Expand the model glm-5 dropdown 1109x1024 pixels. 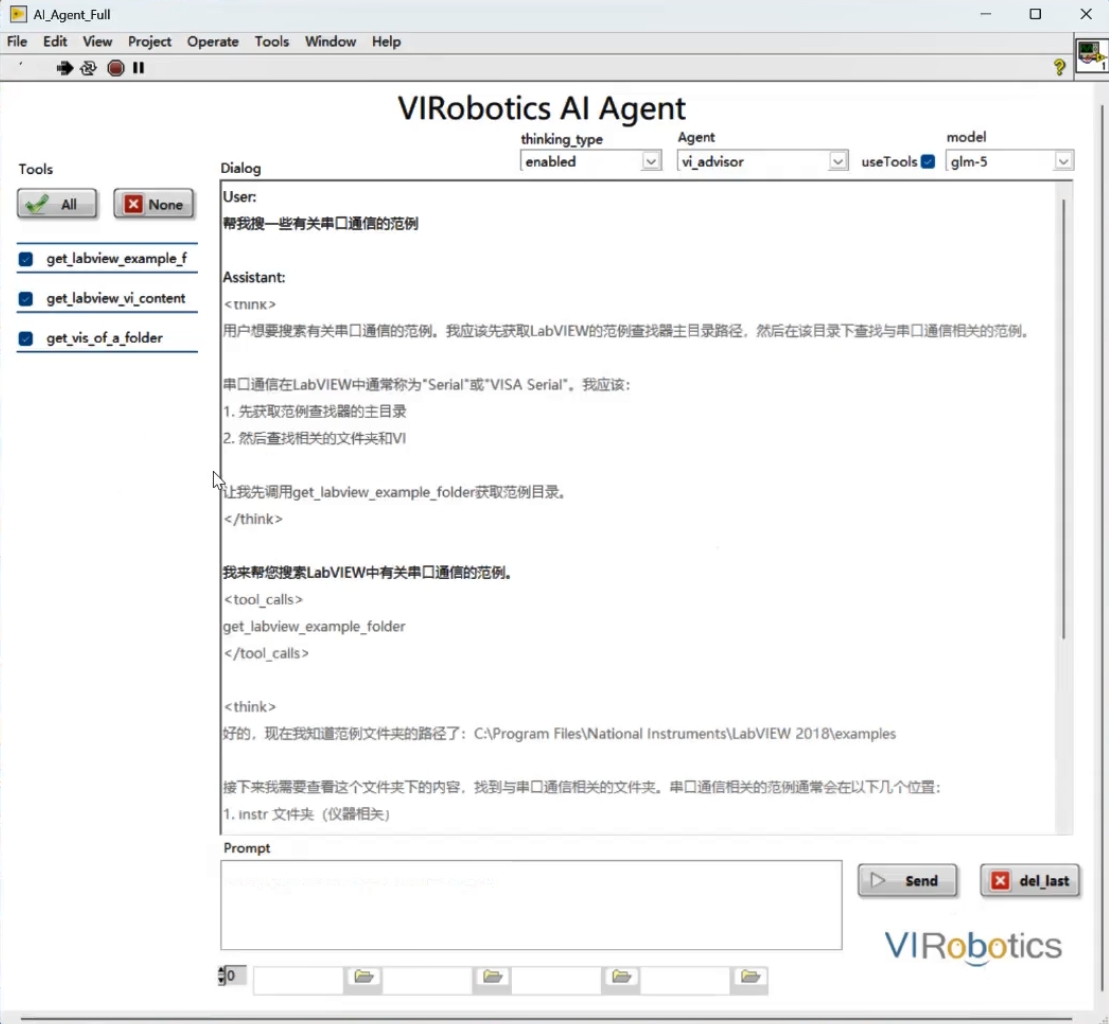click(x=1063, y=161)
